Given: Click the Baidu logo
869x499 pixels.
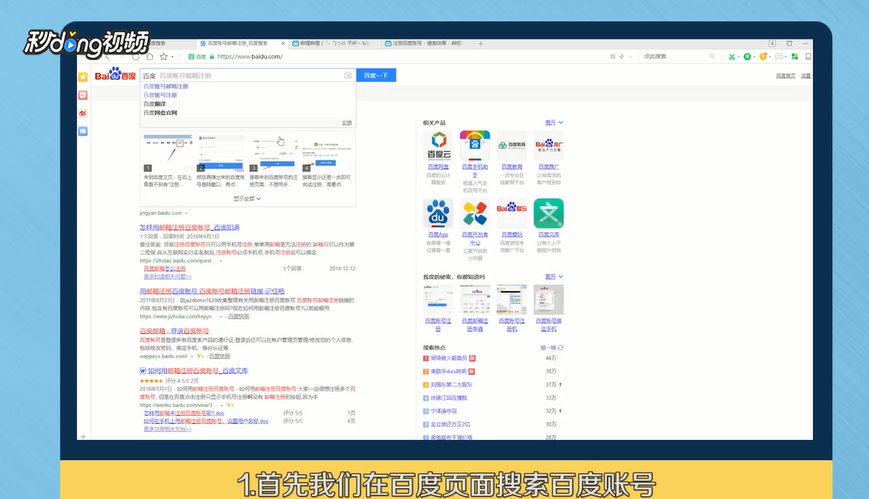Looking at the screenshot, I should [x=115, y=75].
